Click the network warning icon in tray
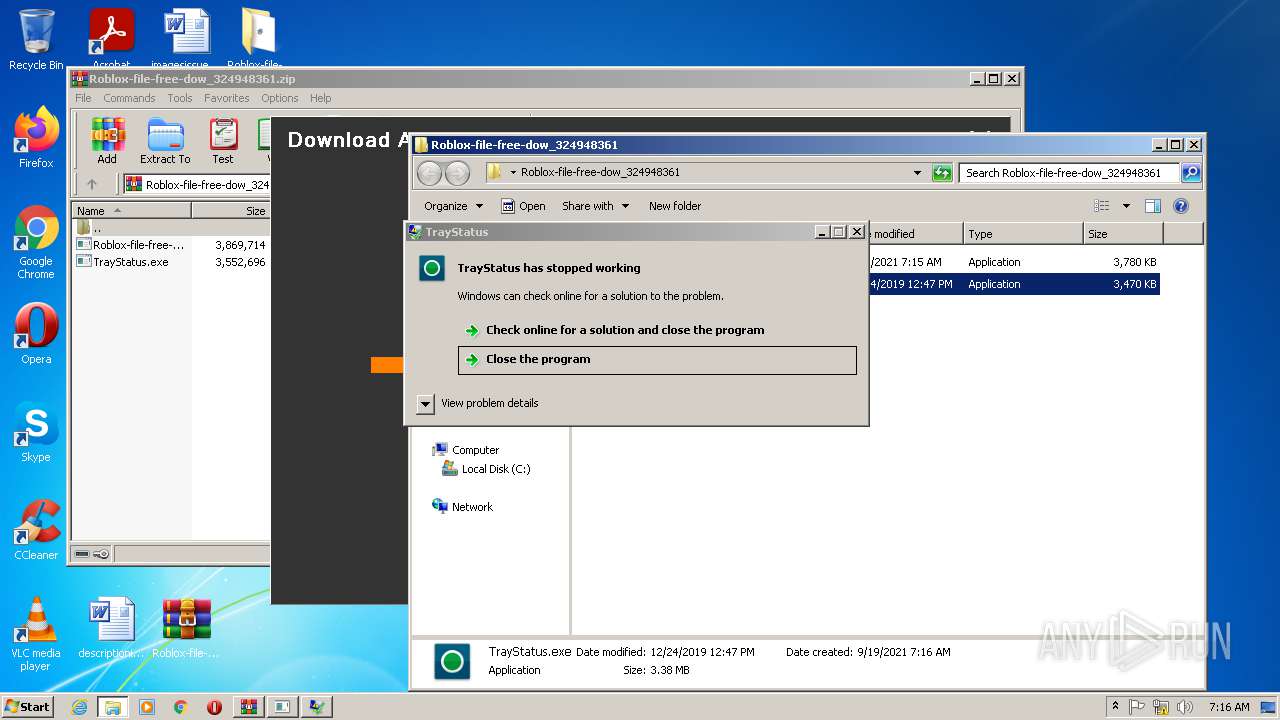This screenshot has width=1280, height=720. [1161, 707]
